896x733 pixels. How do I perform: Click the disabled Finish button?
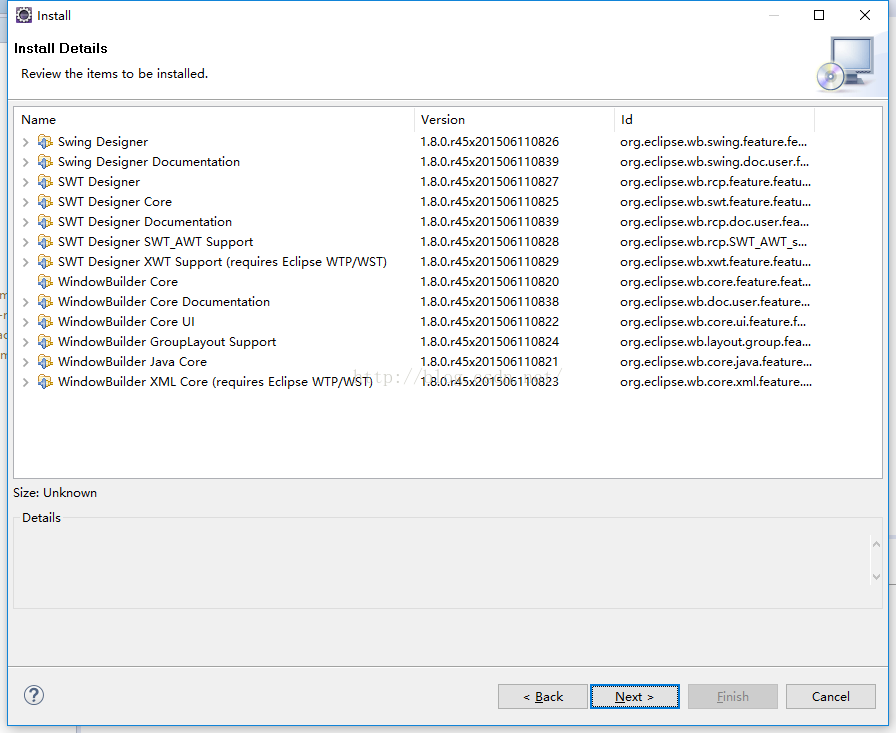[733, 696]
